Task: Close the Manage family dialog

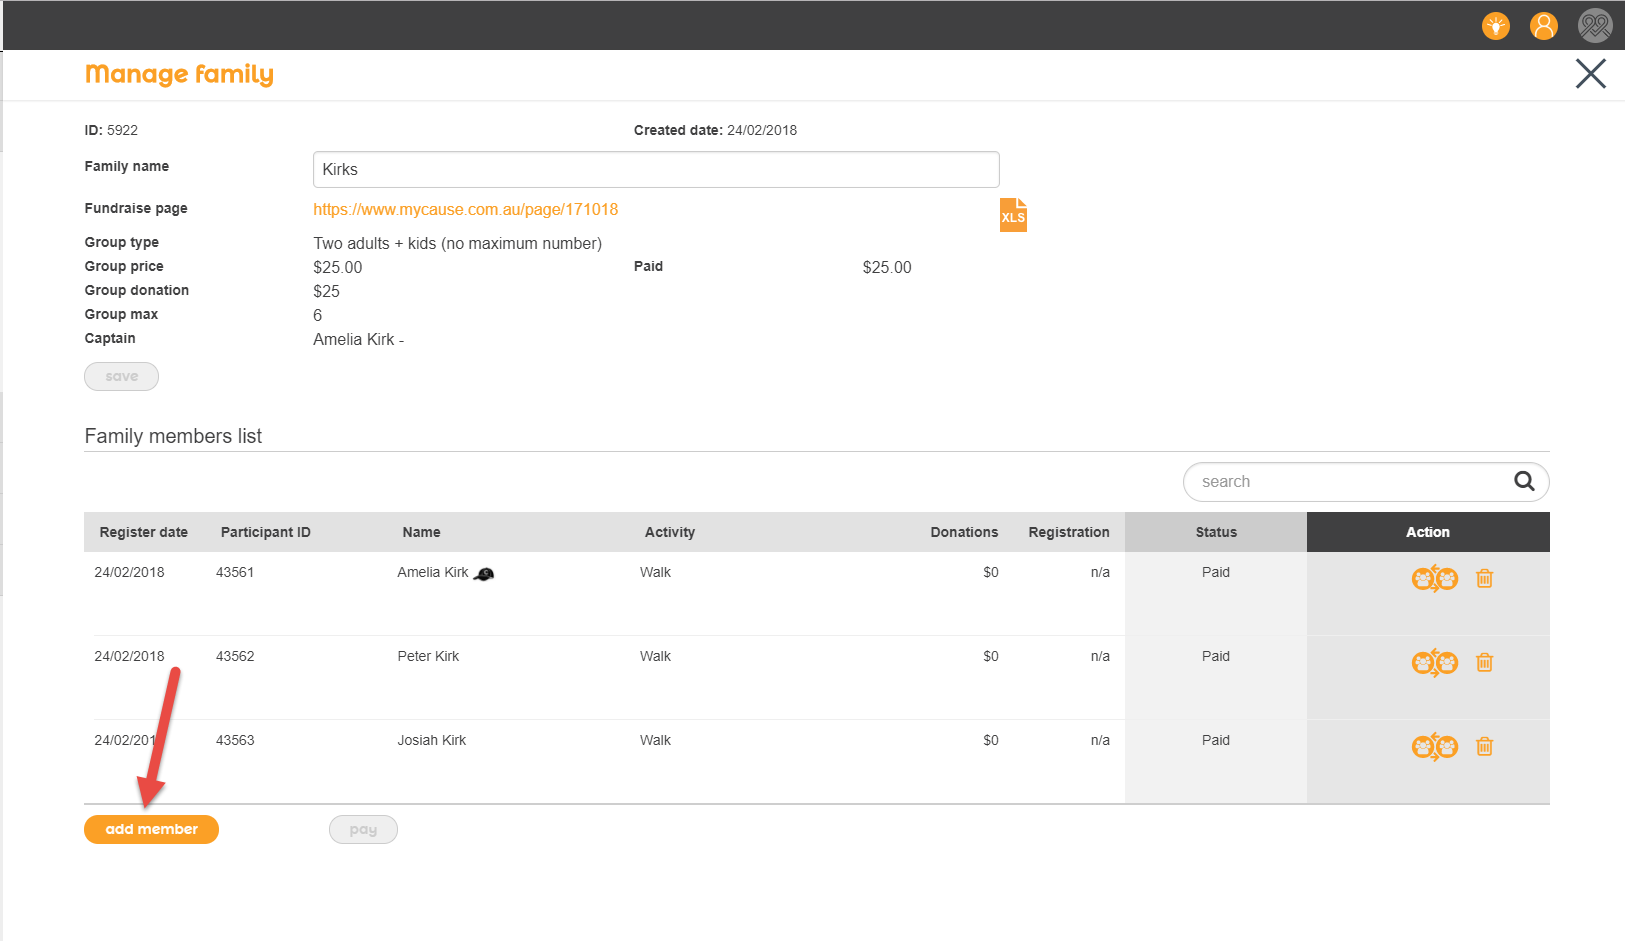Action: (1590, 74)
